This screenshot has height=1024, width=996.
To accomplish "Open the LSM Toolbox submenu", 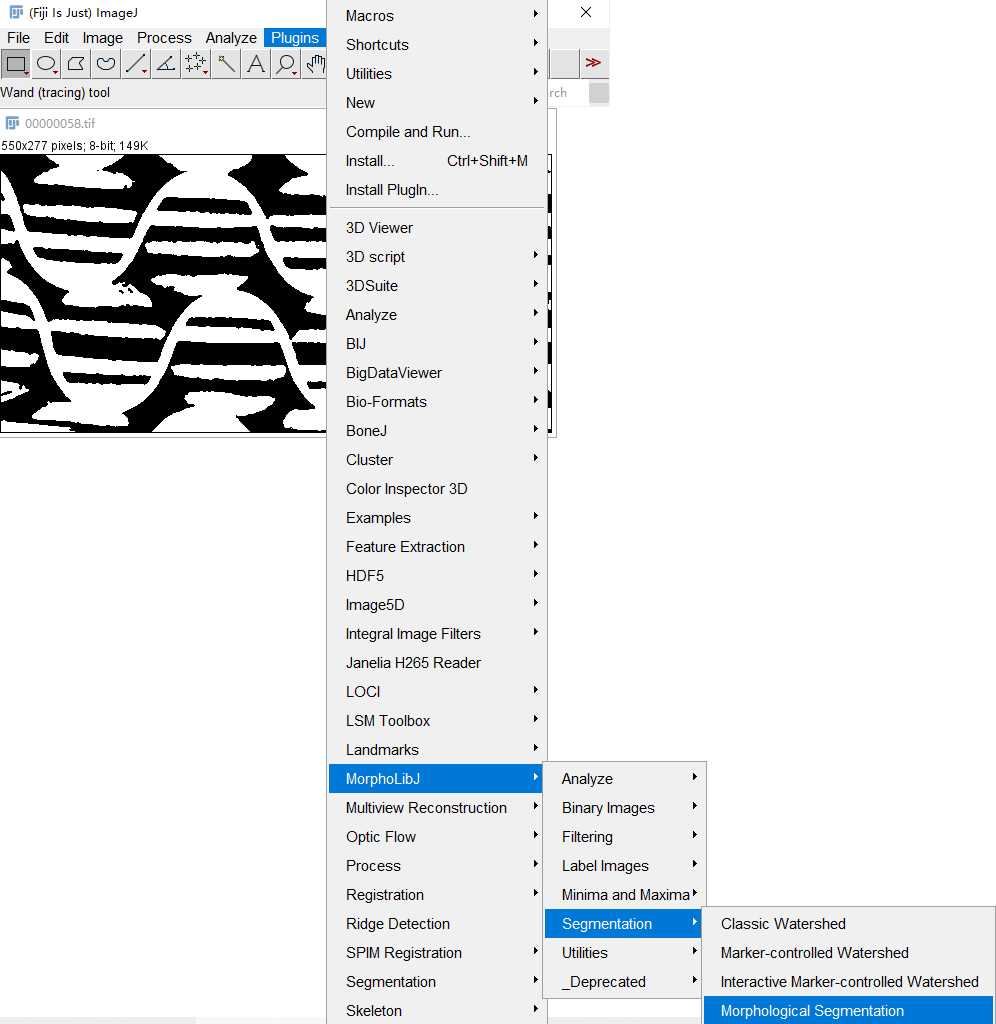I will pos(436,720).
